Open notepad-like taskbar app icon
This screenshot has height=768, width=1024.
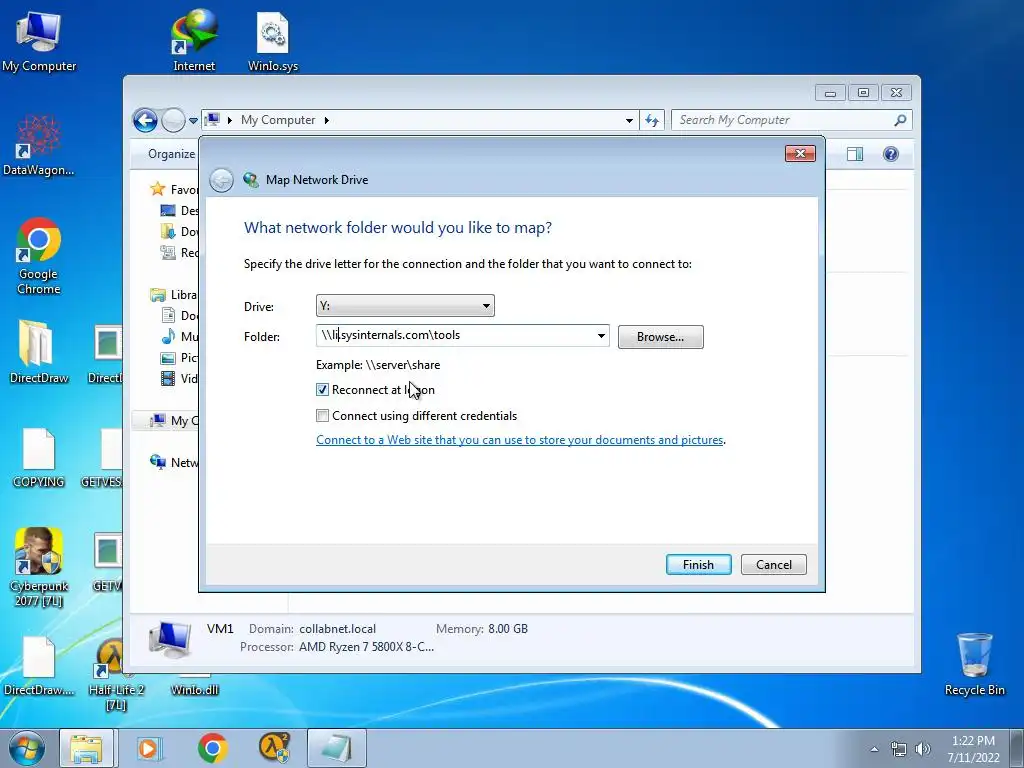point(336,748)
